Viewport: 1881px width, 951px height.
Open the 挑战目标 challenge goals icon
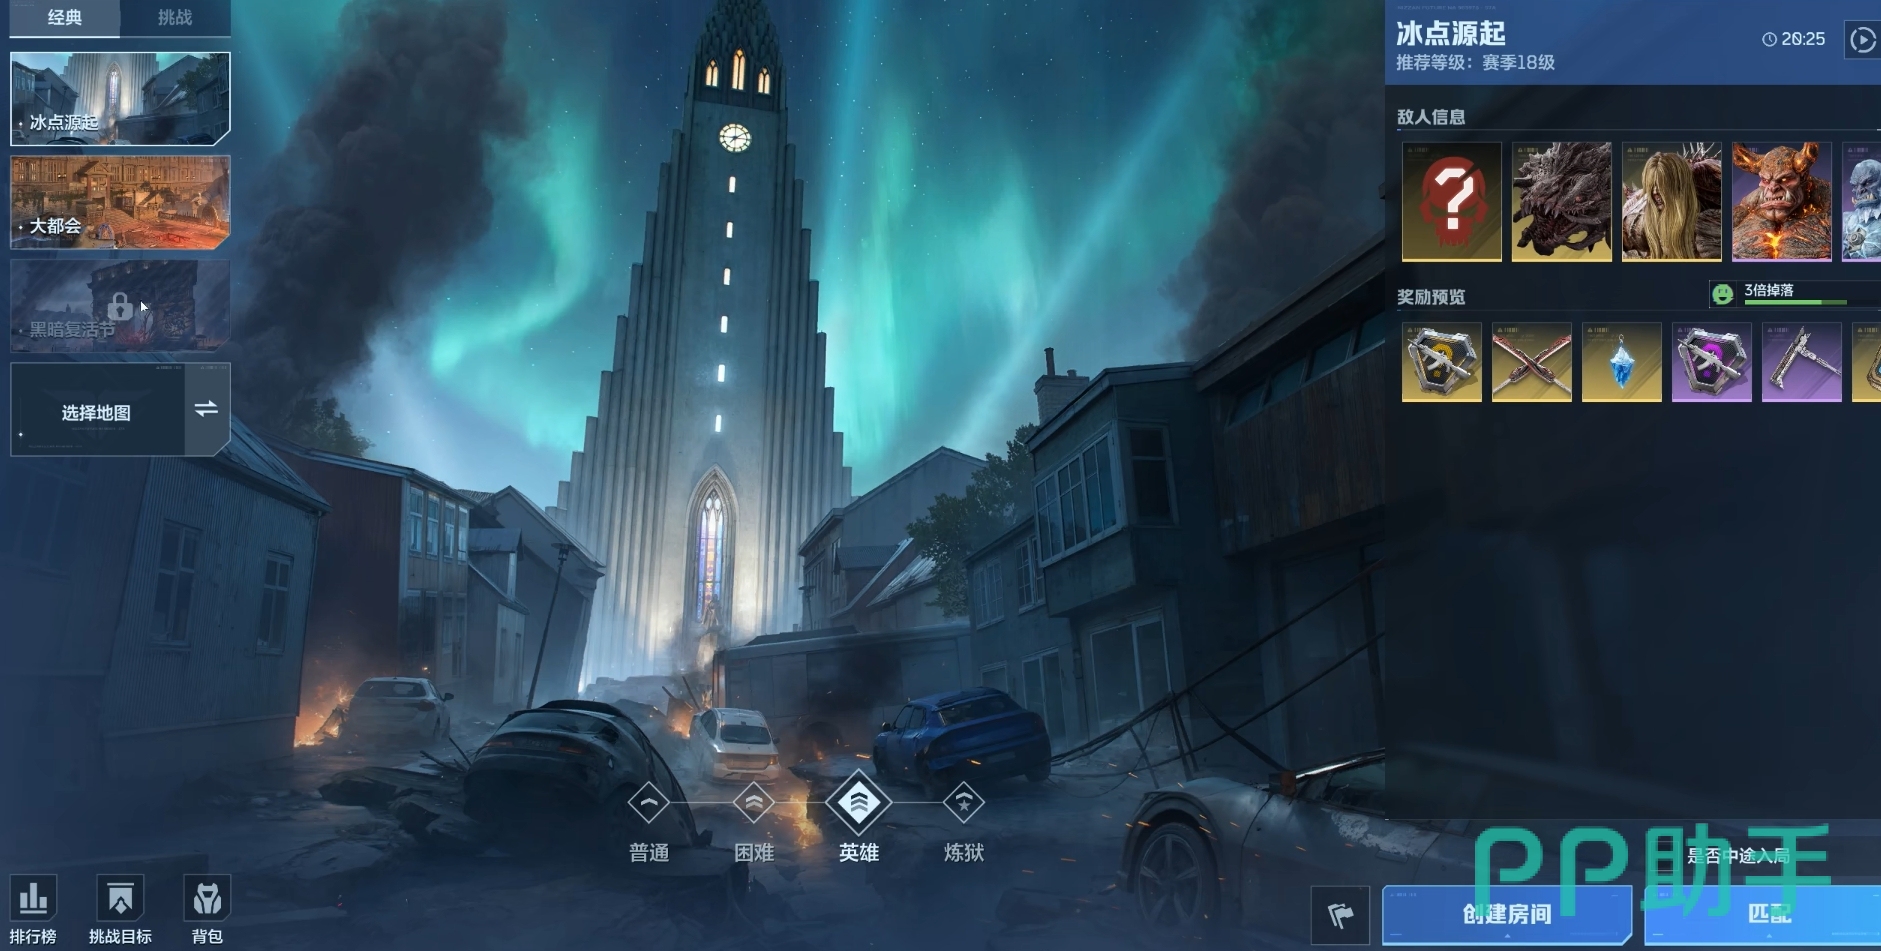coord(120,900)
